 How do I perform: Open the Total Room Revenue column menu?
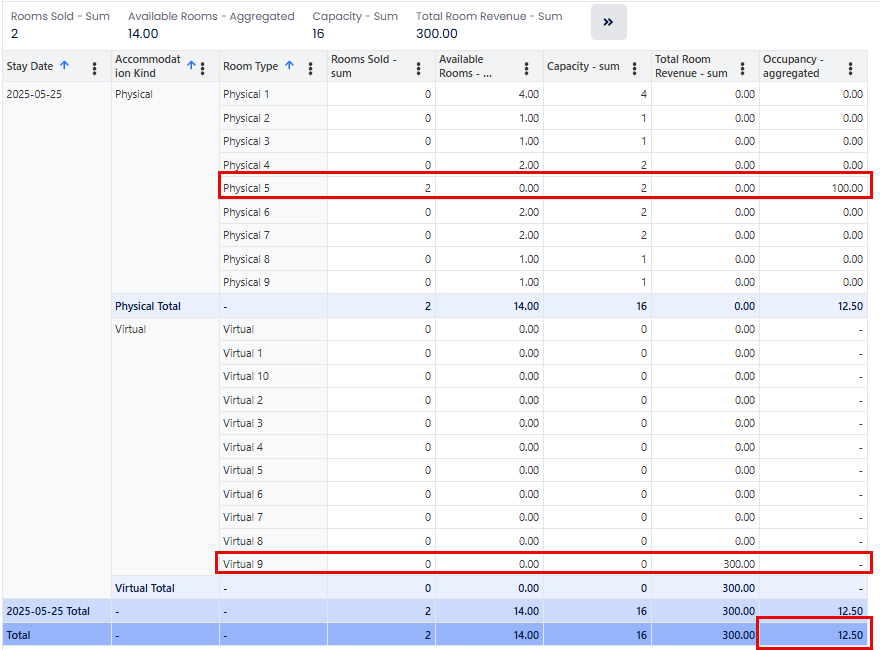click(743, 68)
